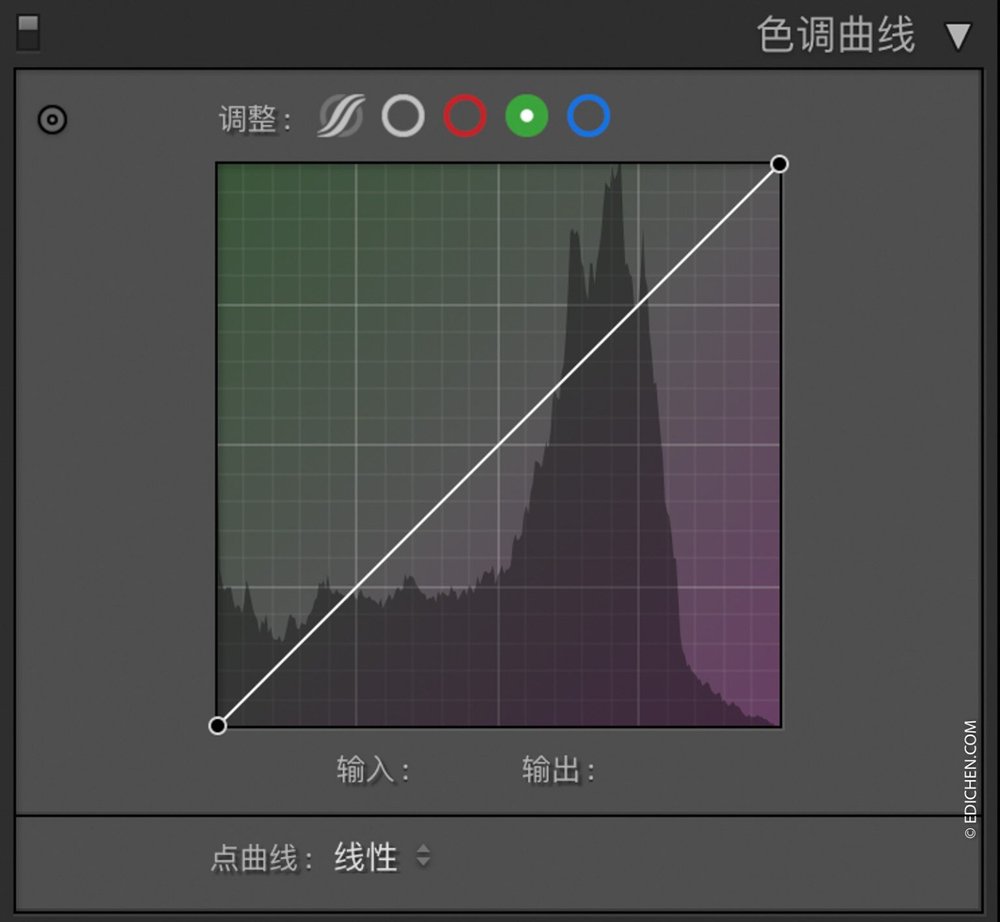This screenshot has height=922, width=1000.
Task: Click the top-right curve endpoint handle
Action: coord(779,163)
